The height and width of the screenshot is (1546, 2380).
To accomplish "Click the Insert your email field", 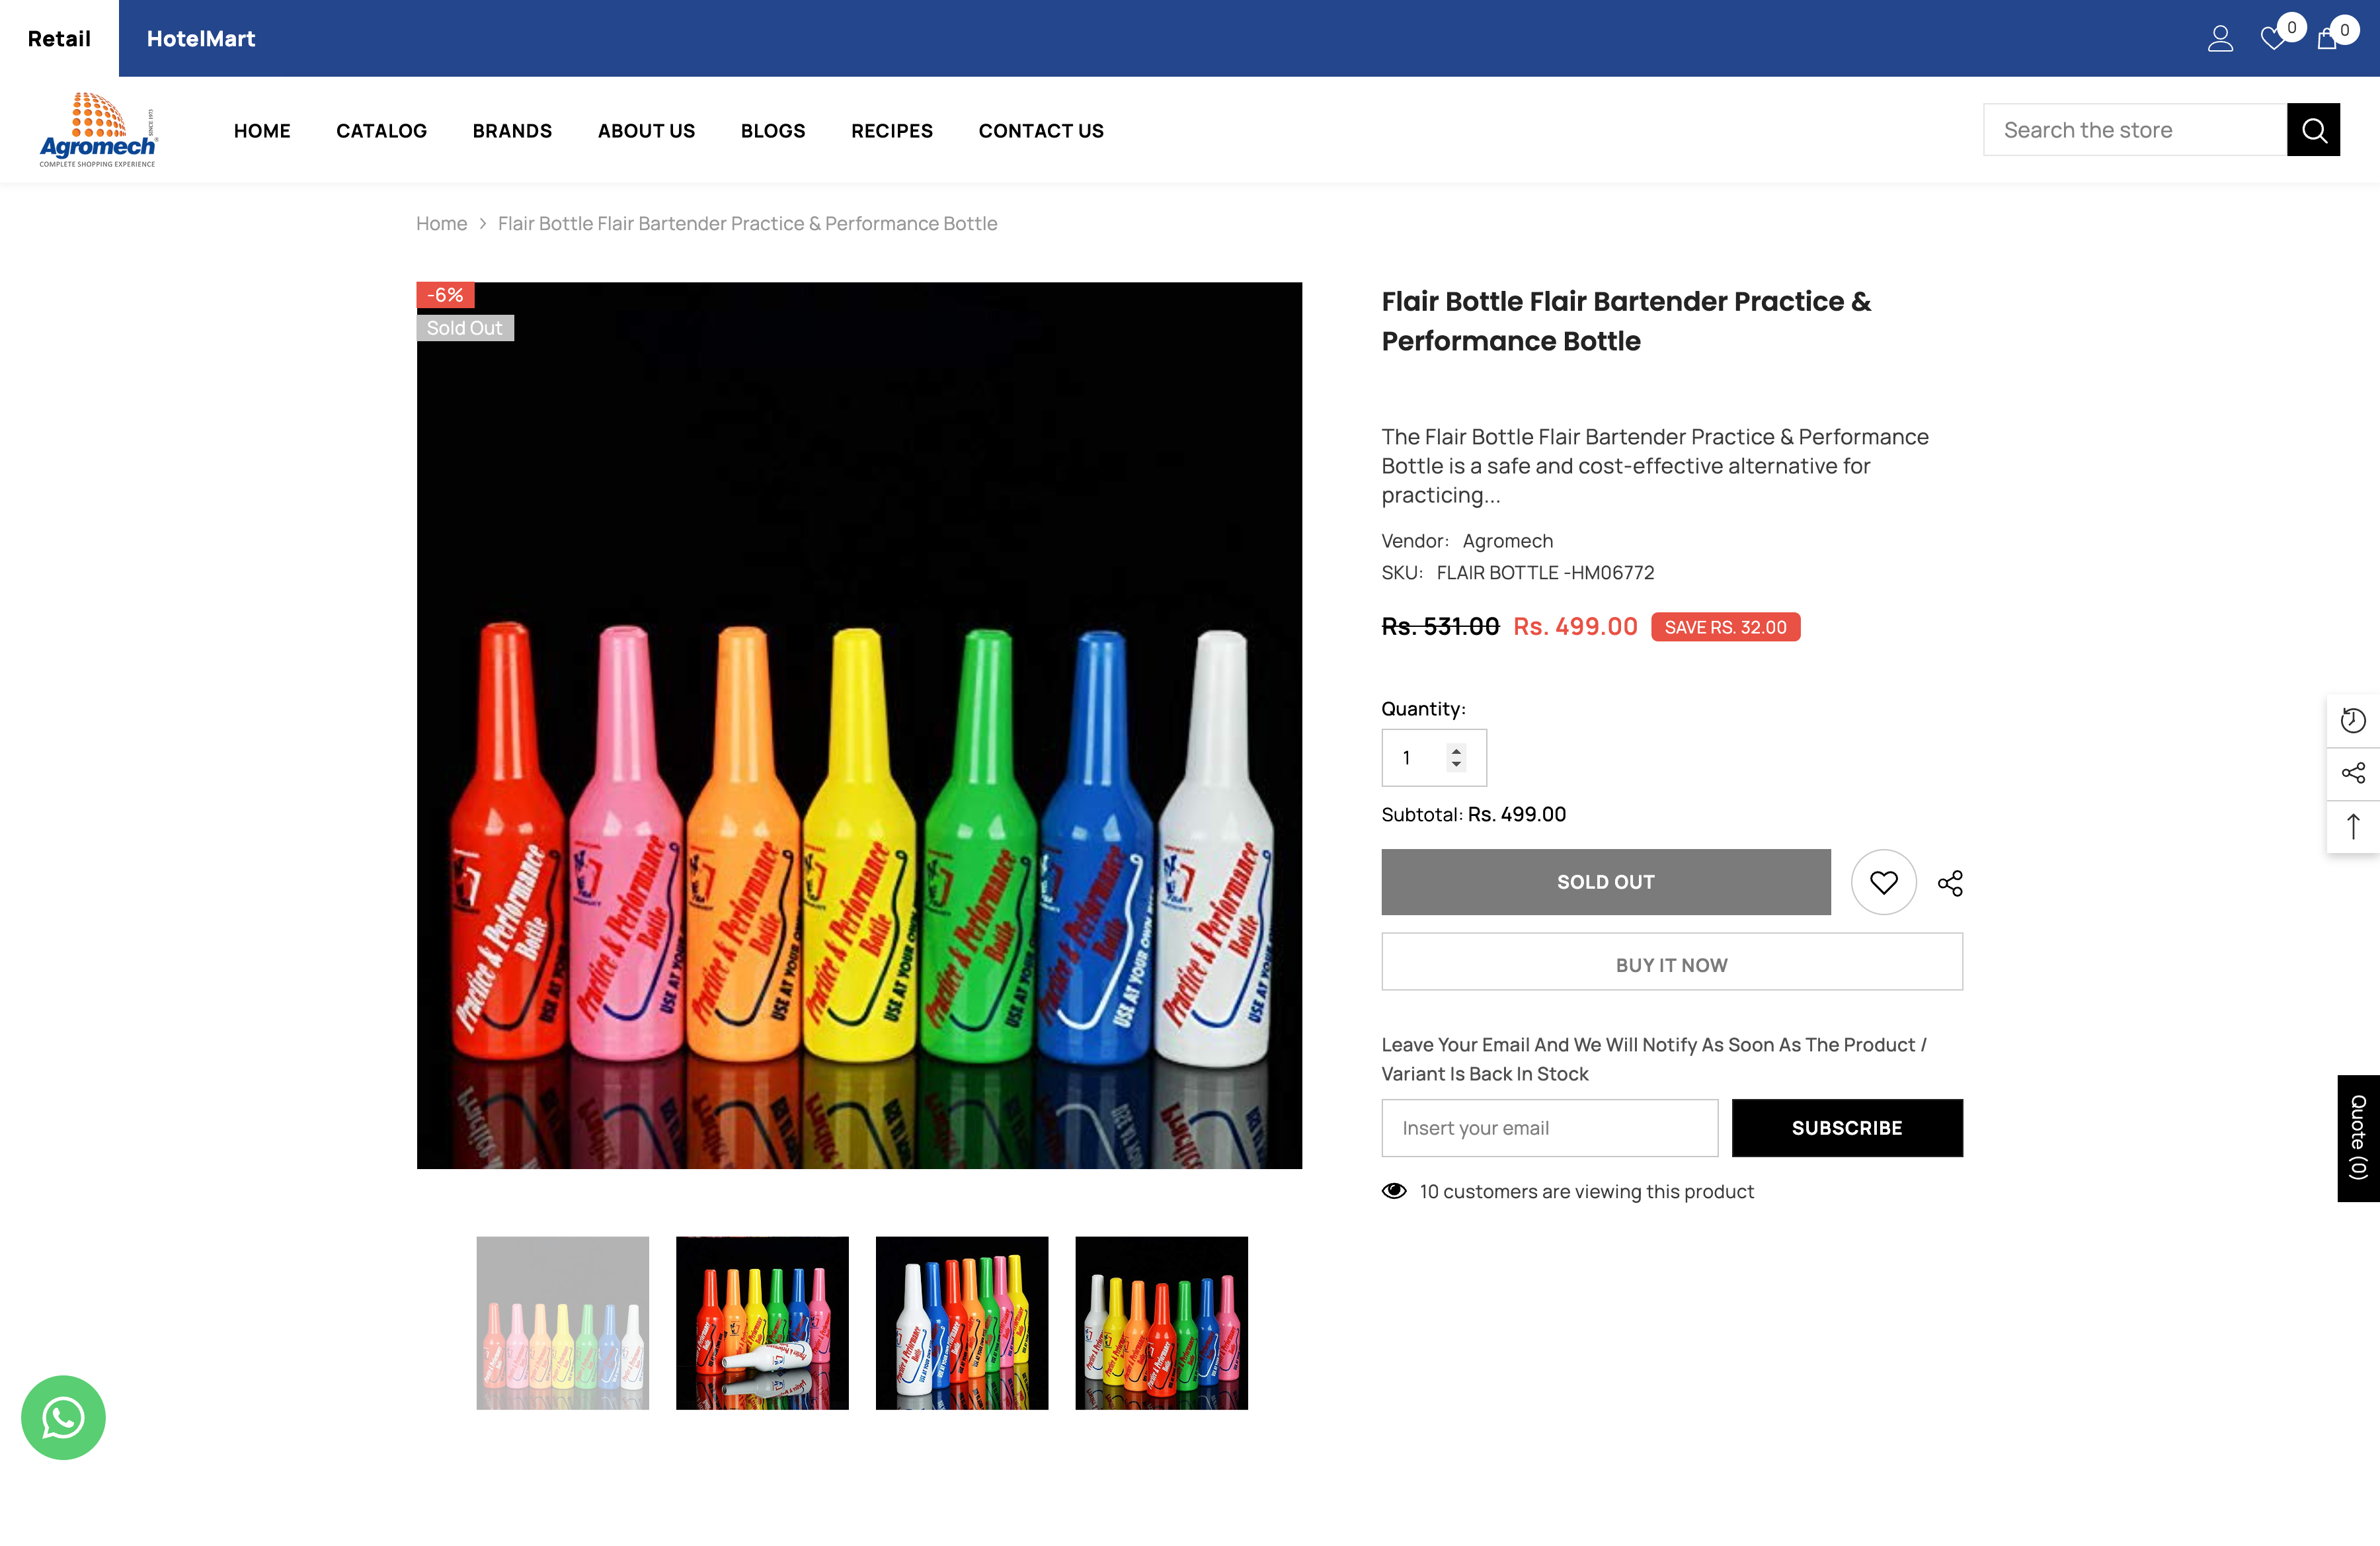I will coord(1549,1128).
